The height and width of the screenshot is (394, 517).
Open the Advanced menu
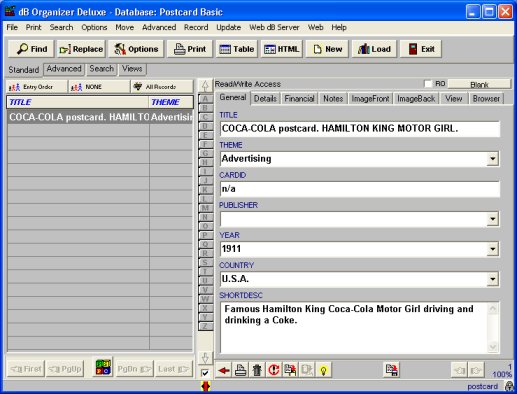[159, 27]
